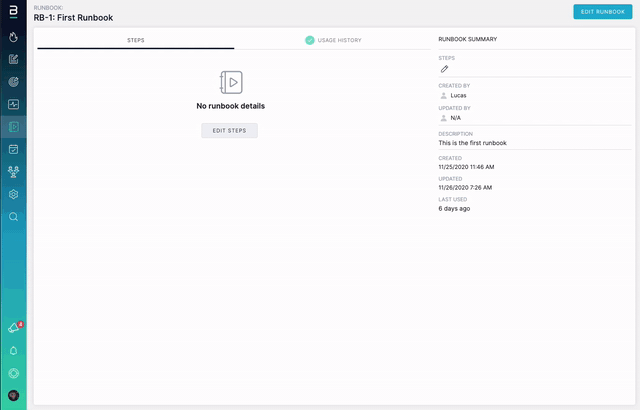This screenshot has width=640, height=410.
Task: Open the pulse monitor sidebar icon
Action: click(x=13, y=104)
